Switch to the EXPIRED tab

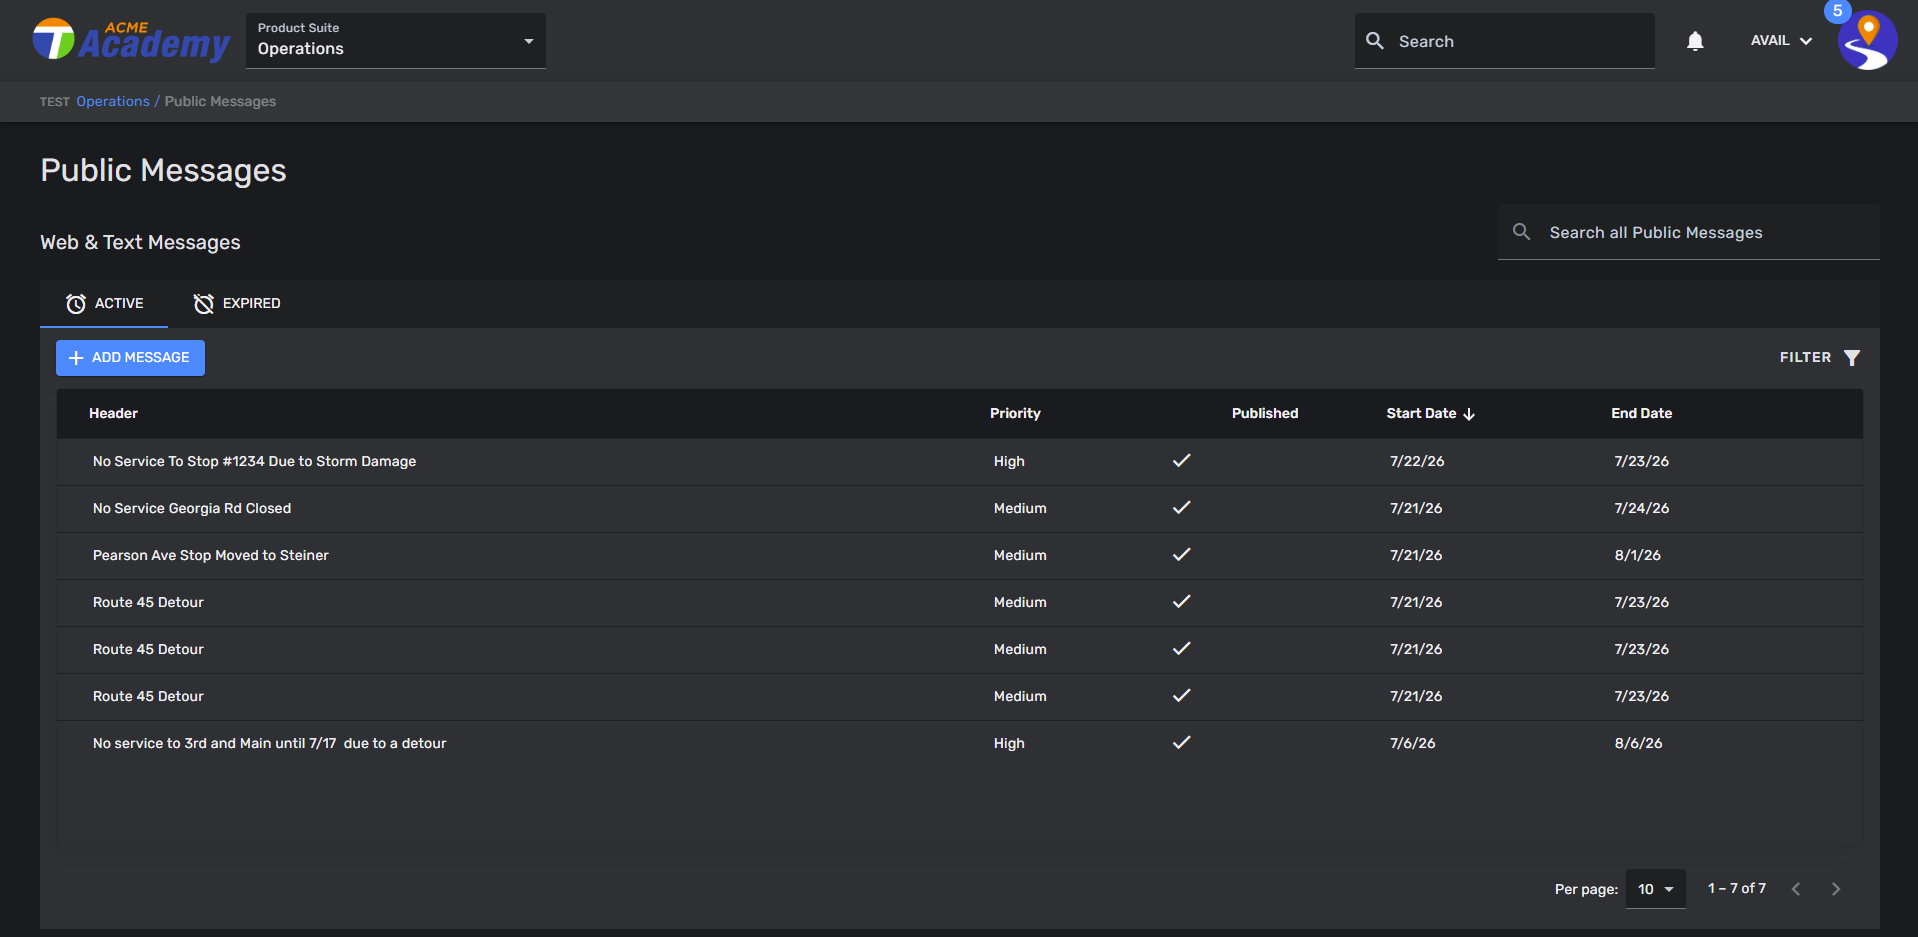(x=237, y=303)
